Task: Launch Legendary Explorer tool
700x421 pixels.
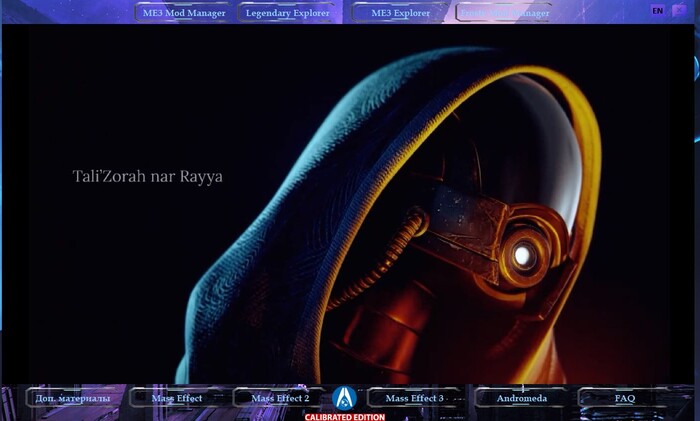Action: point(288,13)
